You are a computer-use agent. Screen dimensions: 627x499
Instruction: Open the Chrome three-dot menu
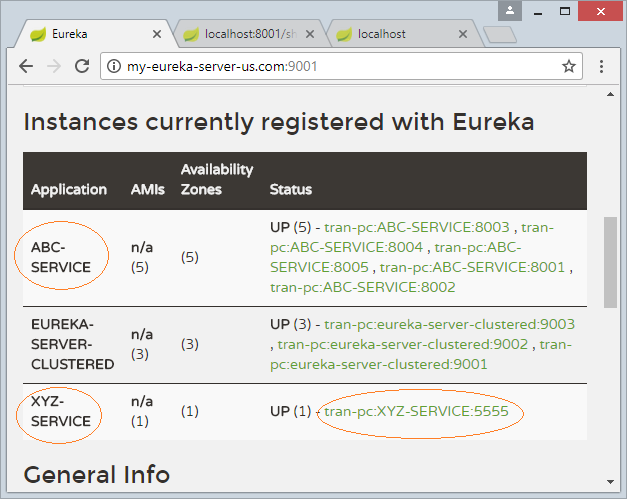(x=601, y=66)
